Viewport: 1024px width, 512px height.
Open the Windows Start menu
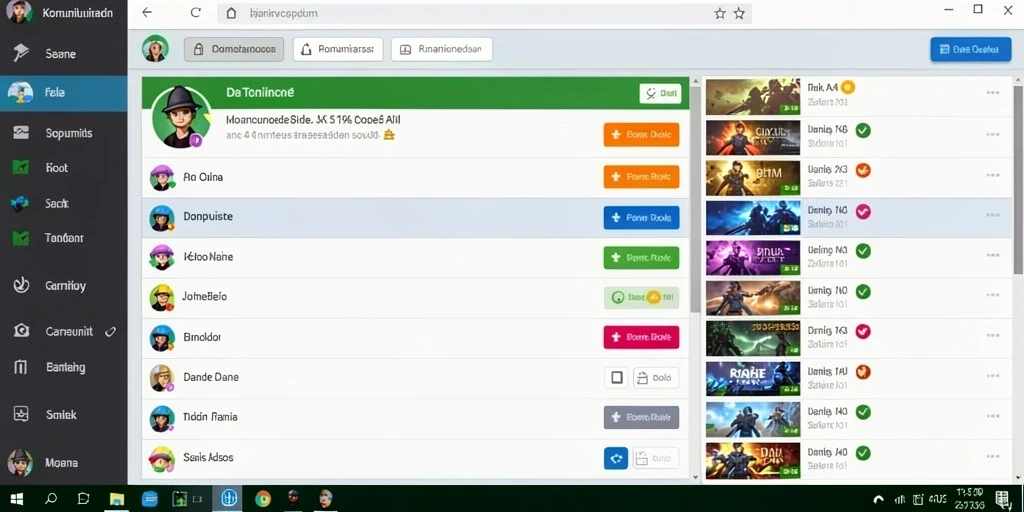17,499
